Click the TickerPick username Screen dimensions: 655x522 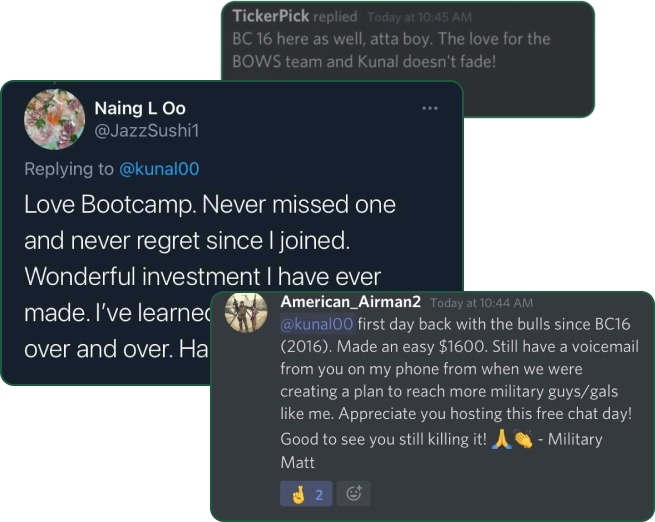pos(271,16)
